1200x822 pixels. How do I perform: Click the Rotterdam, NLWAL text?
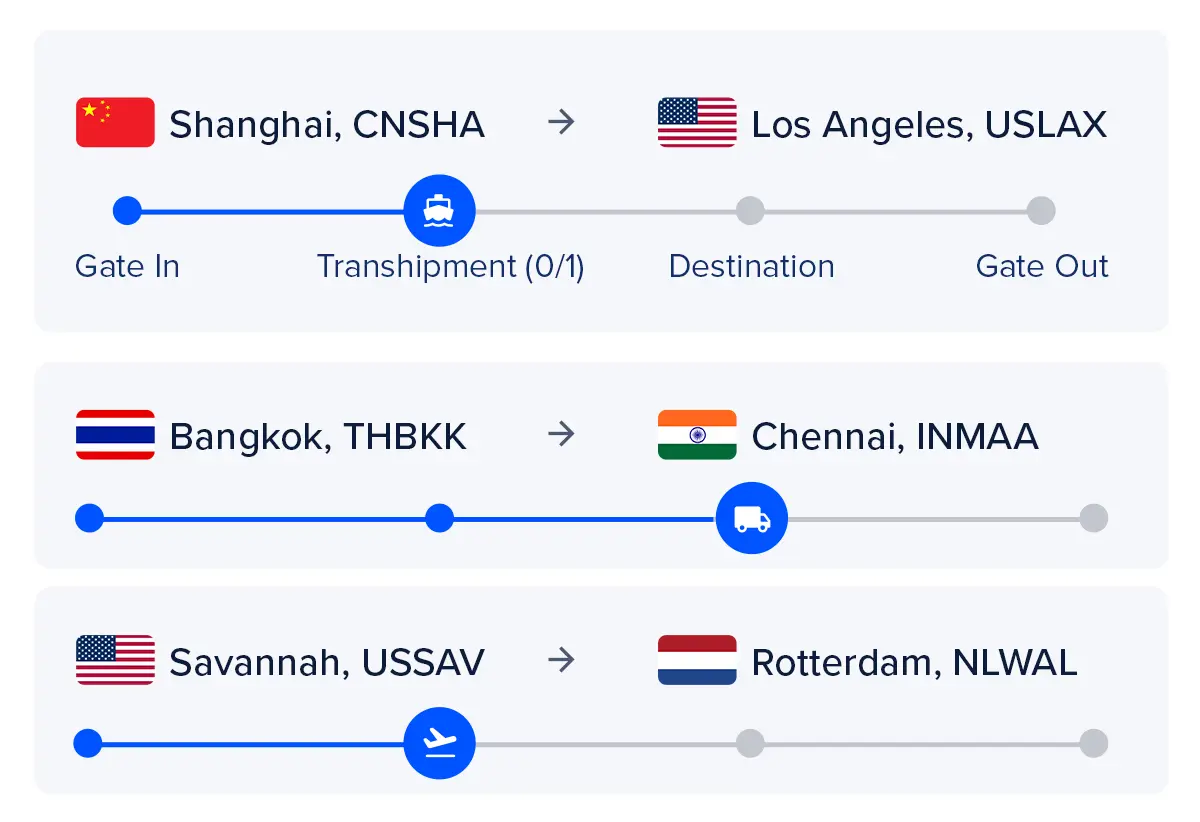tap(916, 660)
